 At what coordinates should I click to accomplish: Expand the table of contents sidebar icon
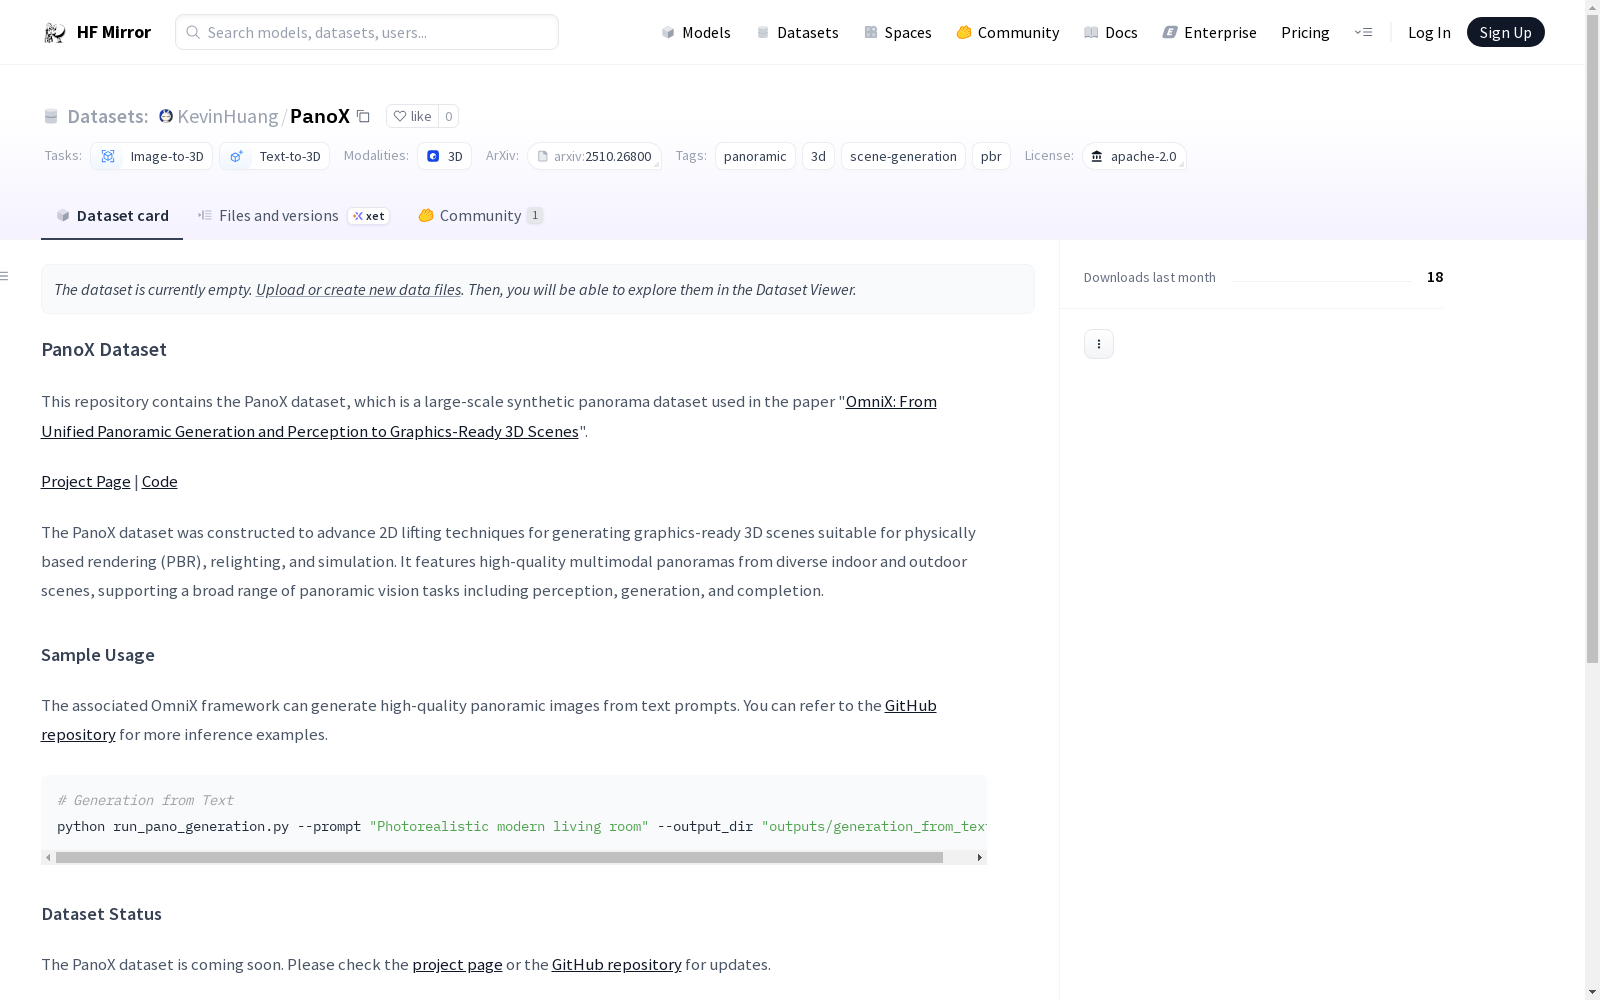(x=5, y=276)
